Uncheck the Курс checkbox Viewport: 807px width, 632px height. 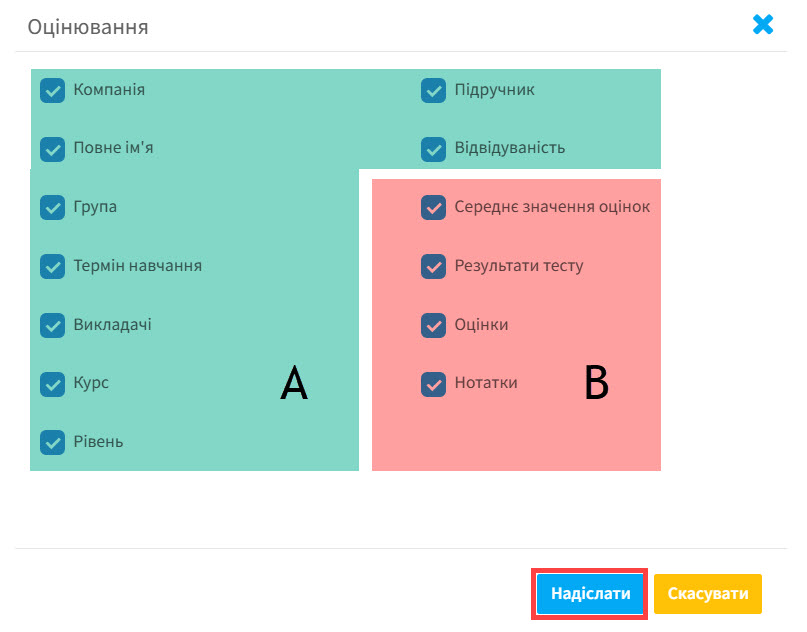[x=52, y=383]
